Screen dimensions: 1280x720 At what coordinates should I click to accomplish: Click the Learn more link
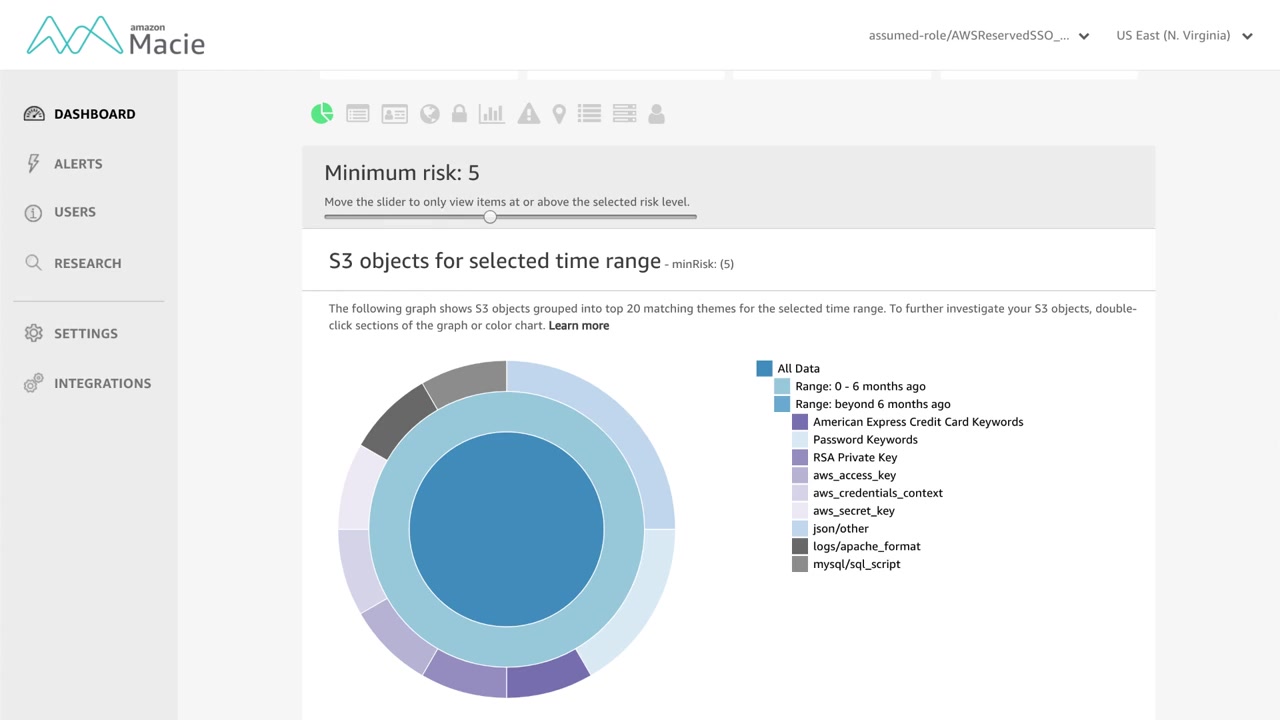pyautogui.click(x=578, y=326)
